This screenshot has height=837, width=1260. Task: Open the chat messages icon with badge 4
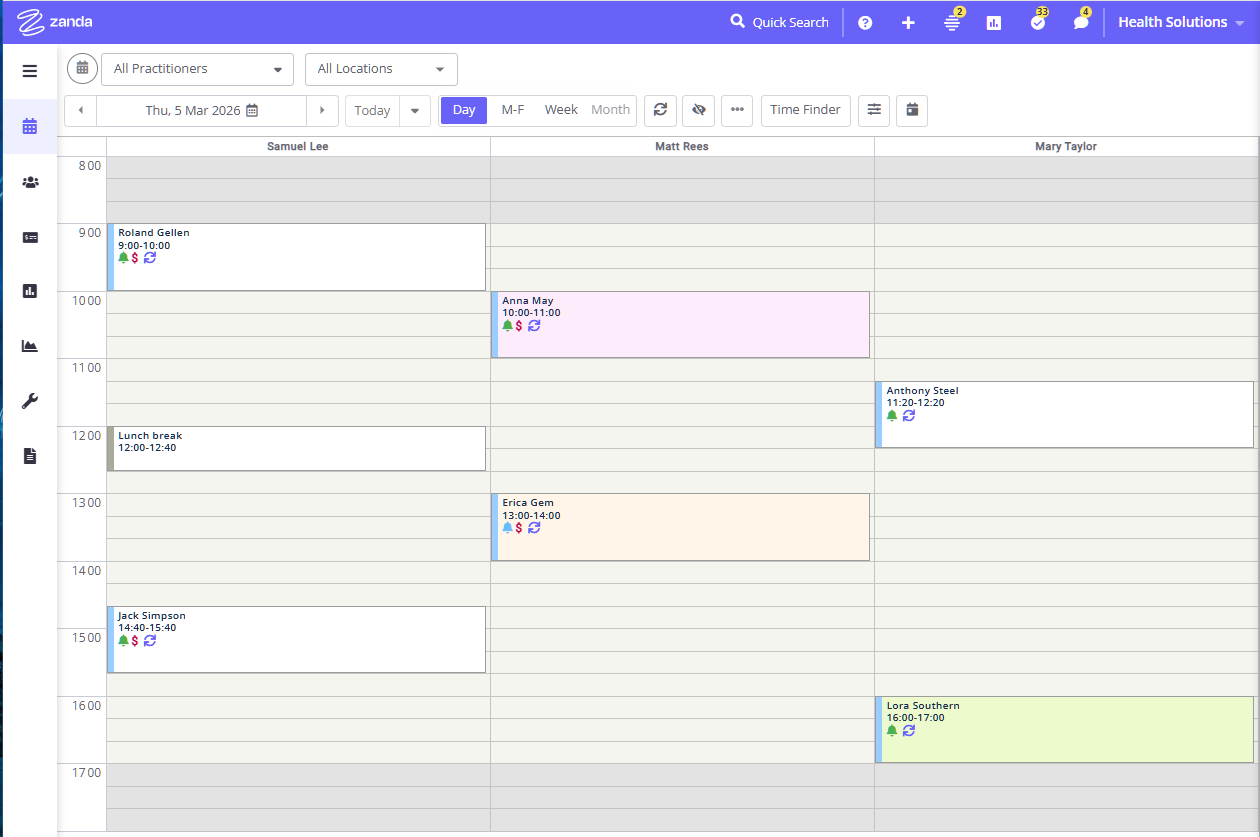(x=1081, y=23)
